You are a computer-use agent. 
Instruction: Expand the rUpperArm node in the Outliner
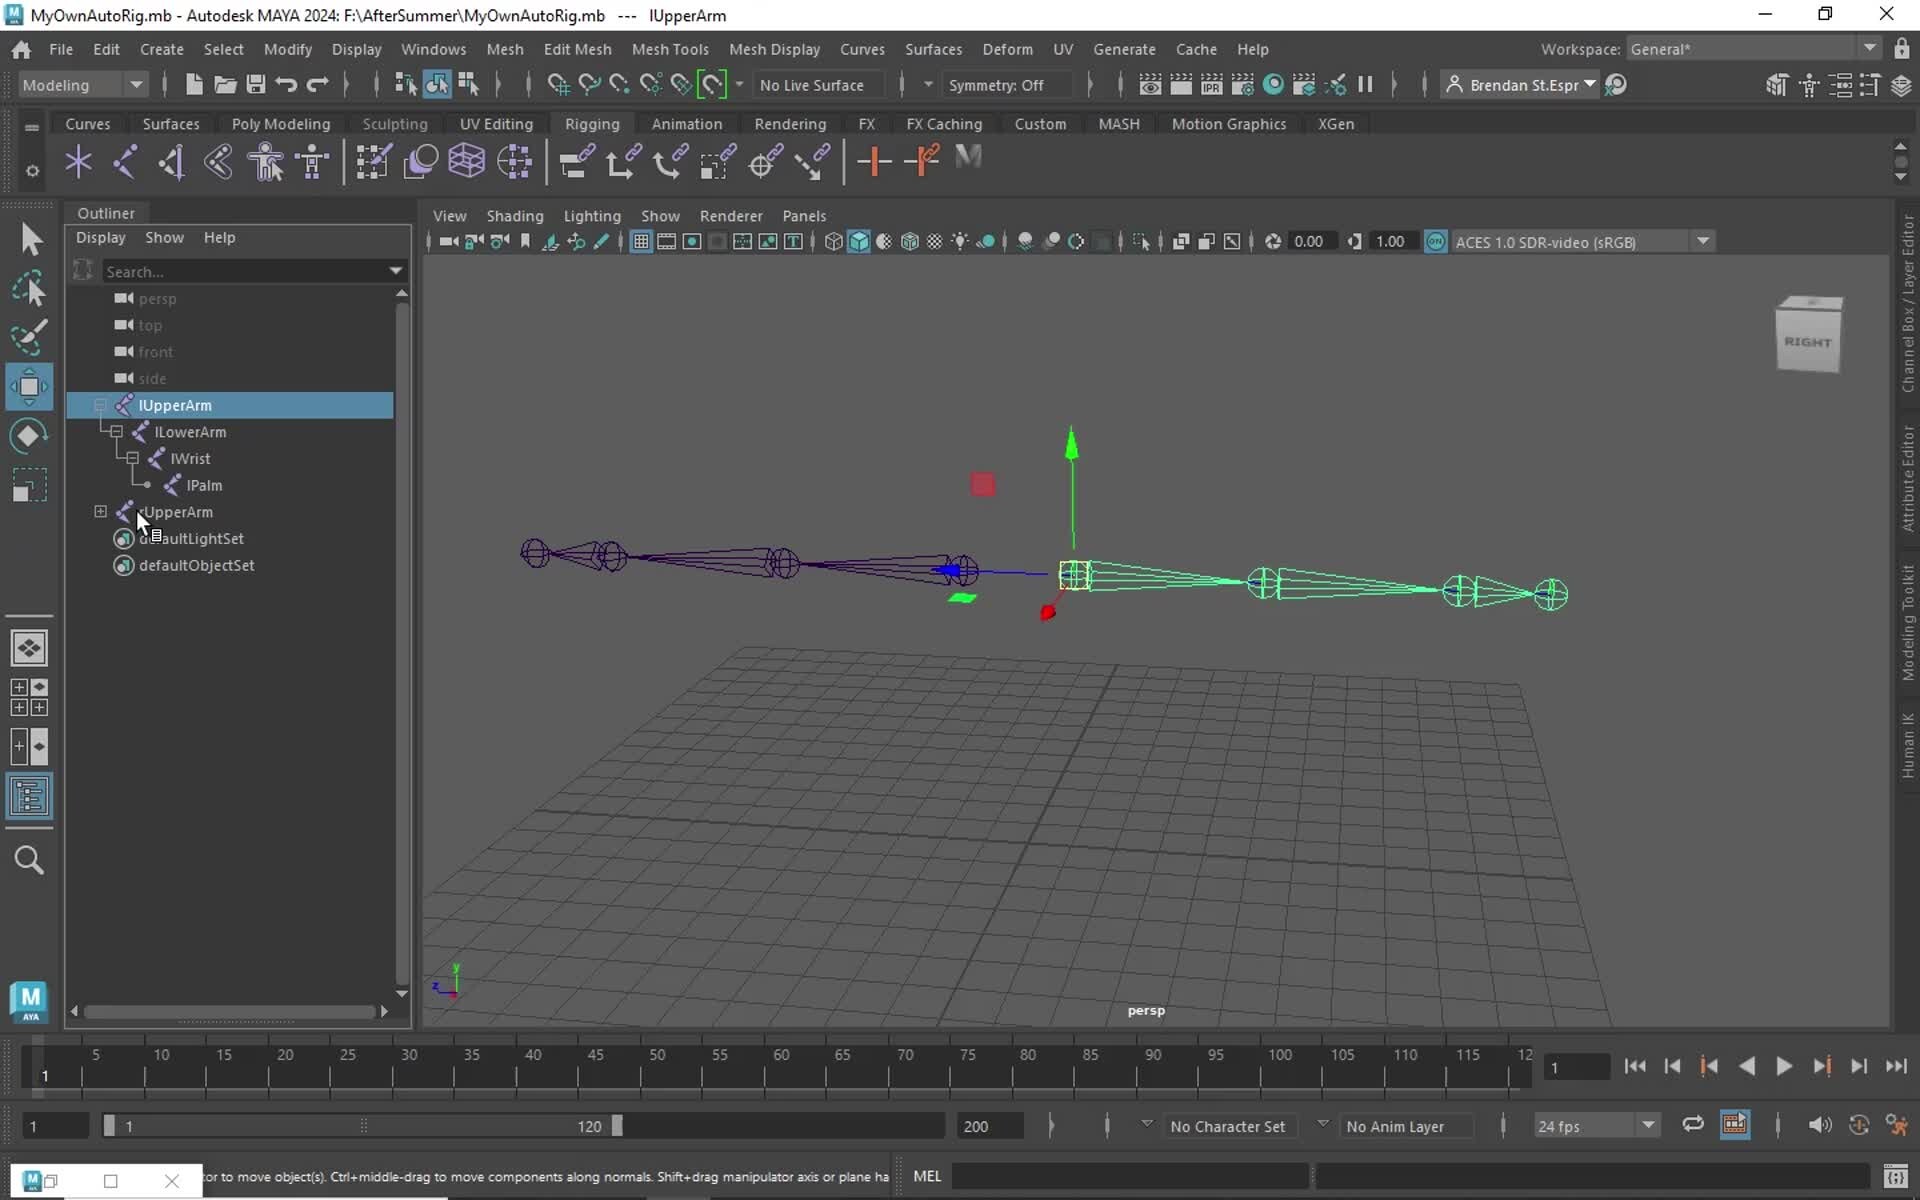coord(100,511)
